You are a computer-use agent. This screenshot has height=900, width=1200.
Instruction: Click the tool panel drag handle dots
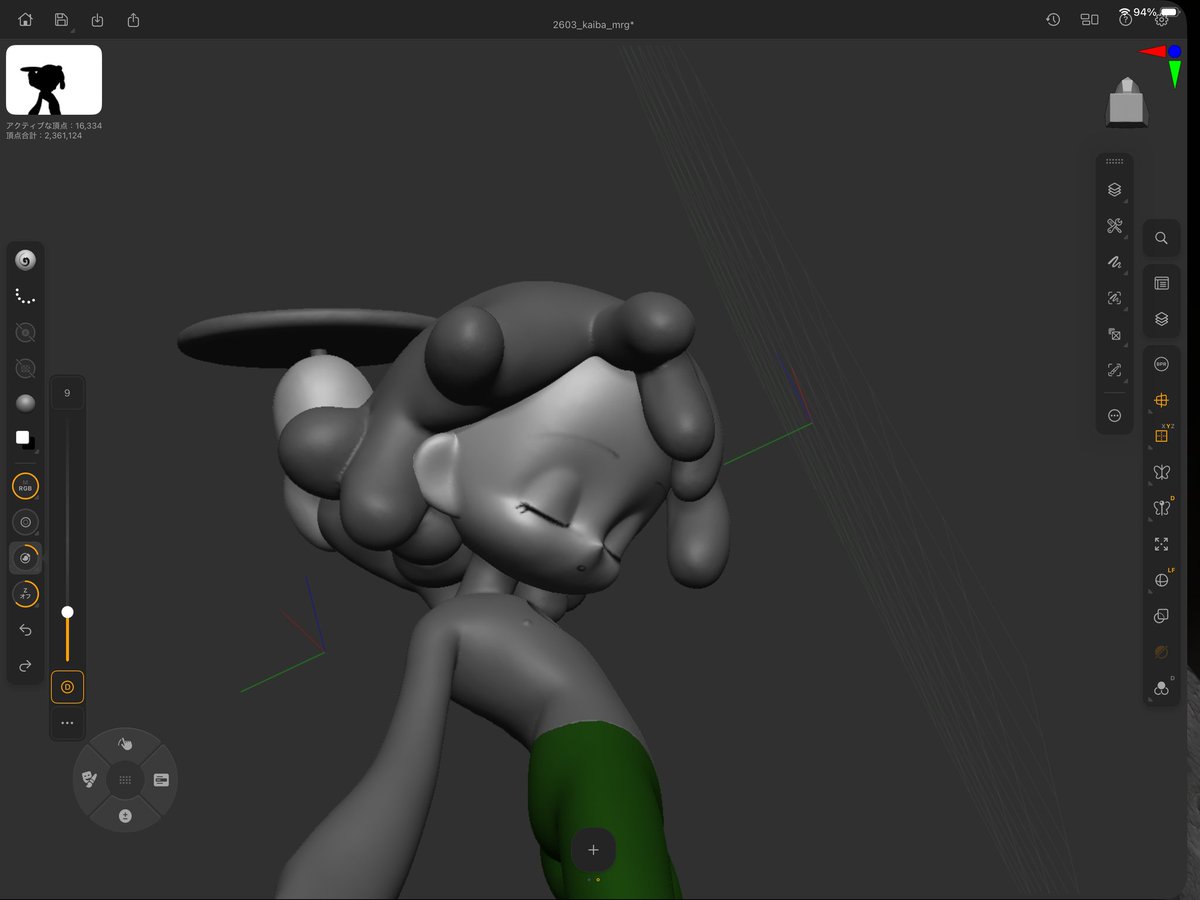click(1114, 161)
